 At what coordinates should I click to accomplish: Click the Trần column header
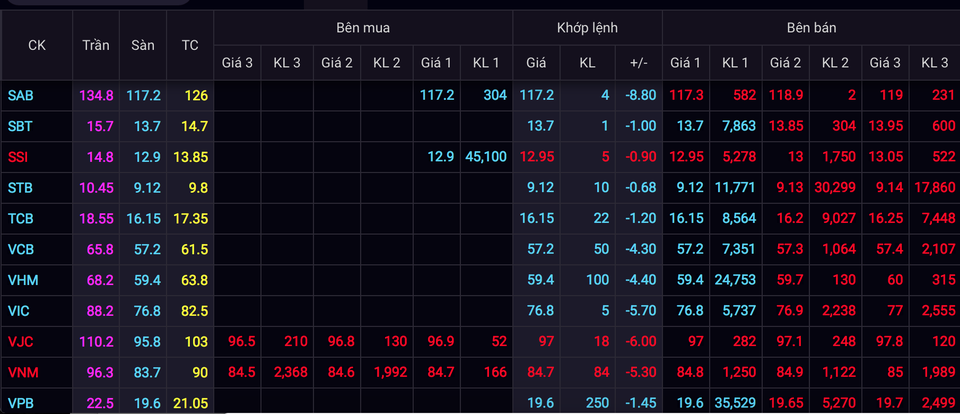(x=96, y=45)
